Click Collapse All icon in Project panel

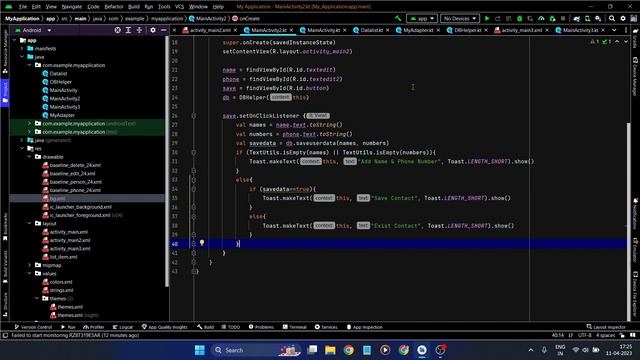pyautogui.click(x=139, y=30)
